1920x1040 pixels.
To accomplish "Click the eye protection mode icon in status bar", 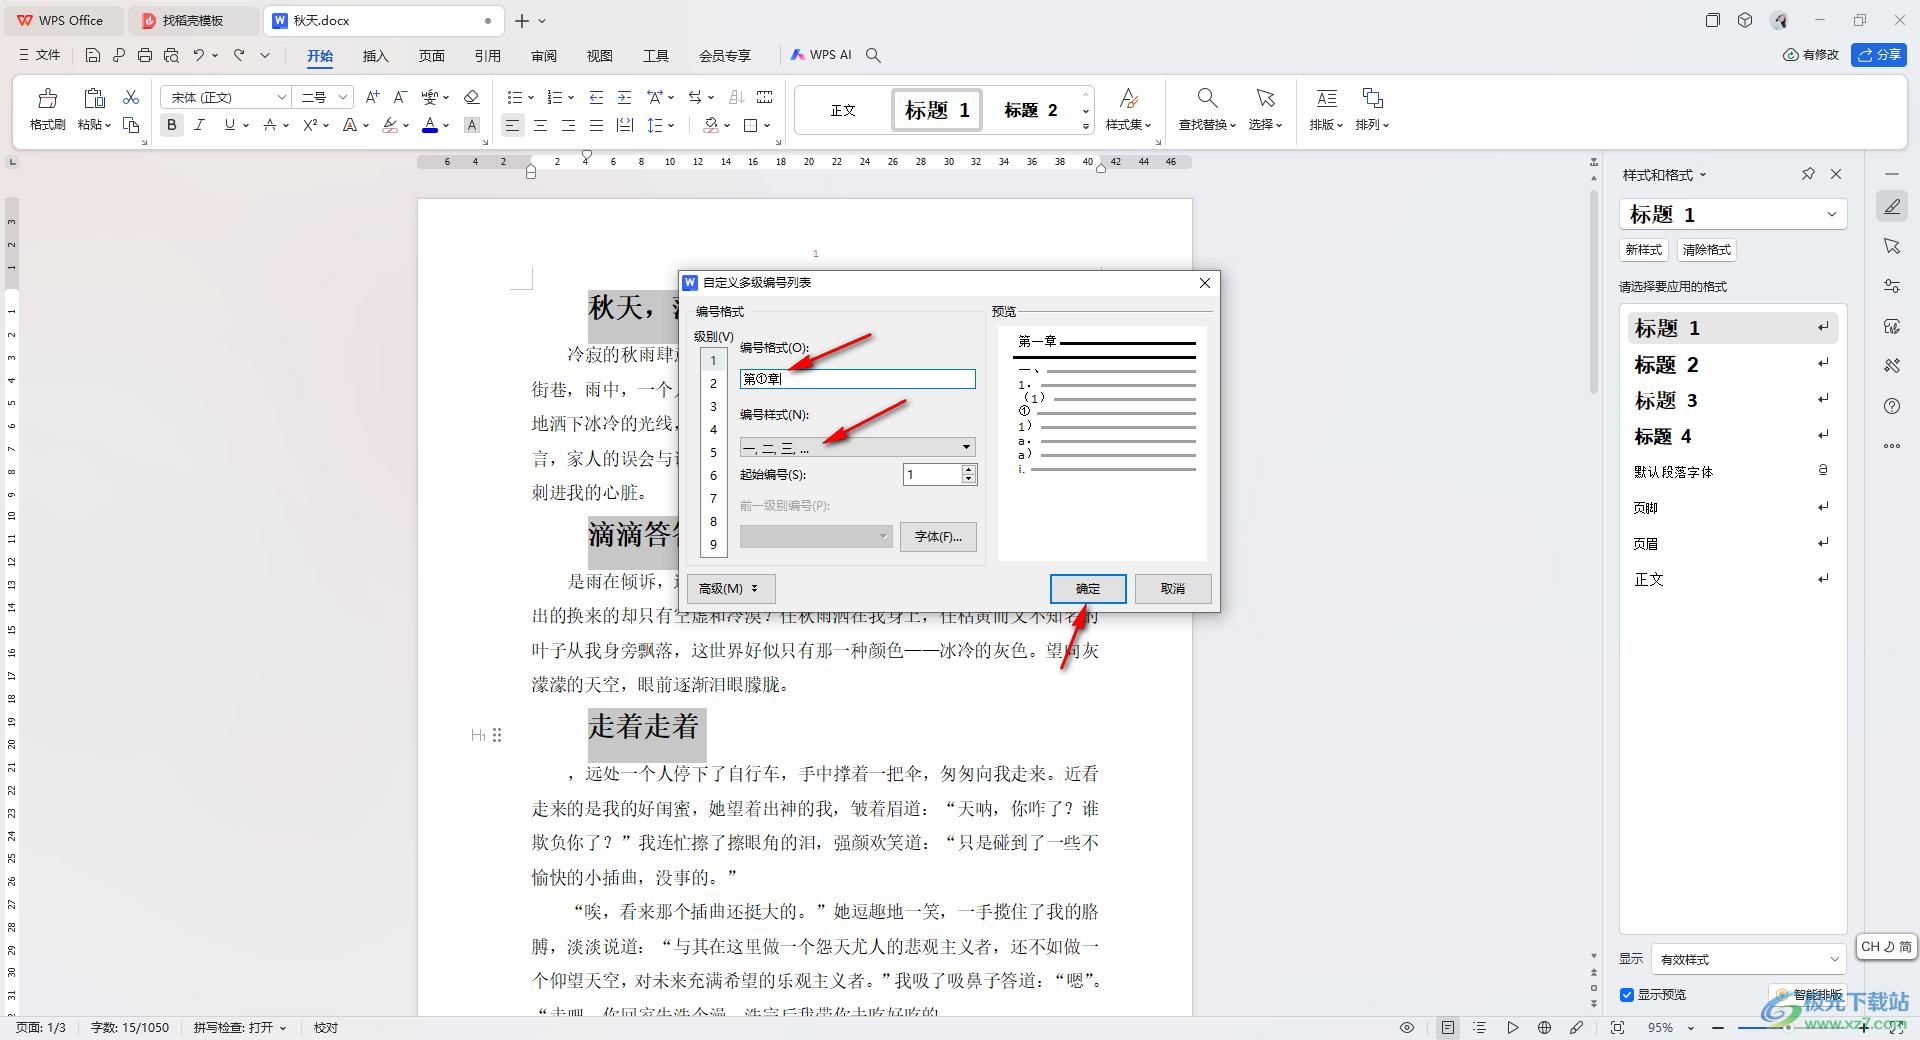I will click(1407, 1028).
